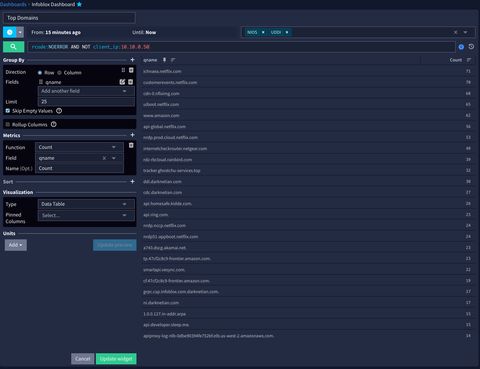The width and height of the screenshot is (480, 369).
Task: Click the a745.dscg.akamai.net row
Action: (x=307, y=248)
